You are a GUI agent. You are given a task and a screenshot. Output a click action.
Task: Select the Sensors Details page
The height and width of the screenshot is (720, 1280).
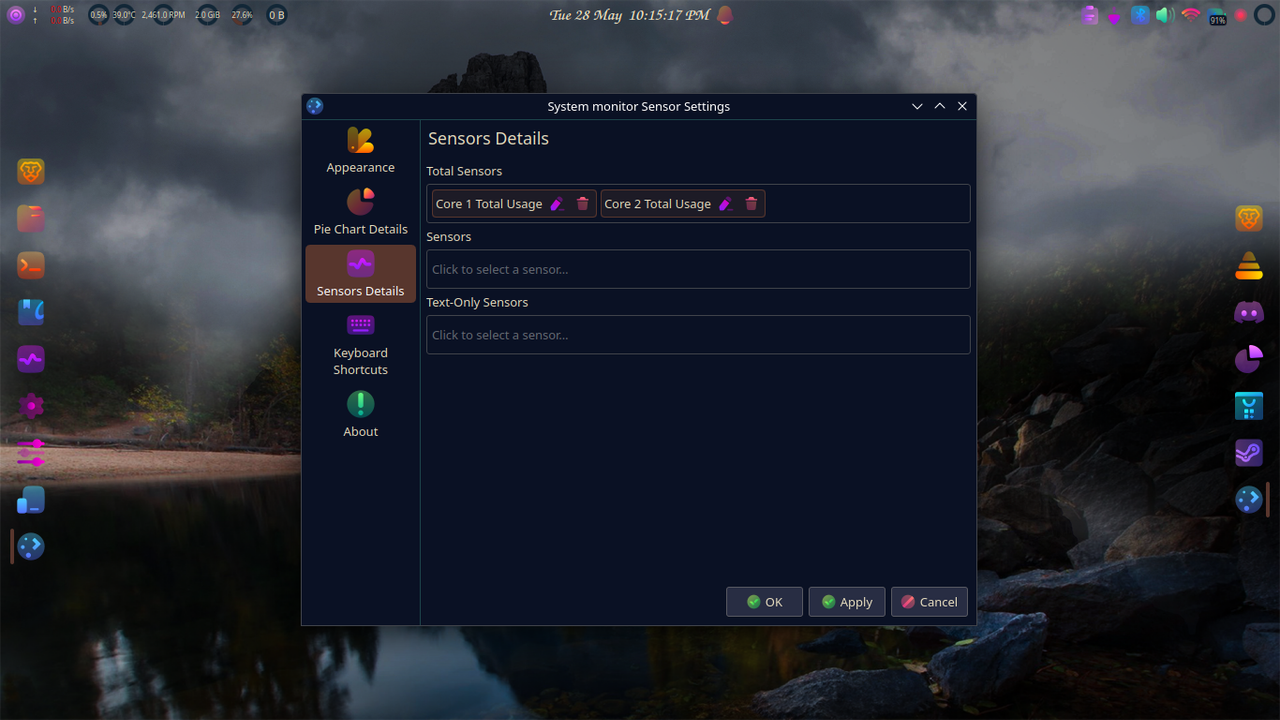pos(360,274)
